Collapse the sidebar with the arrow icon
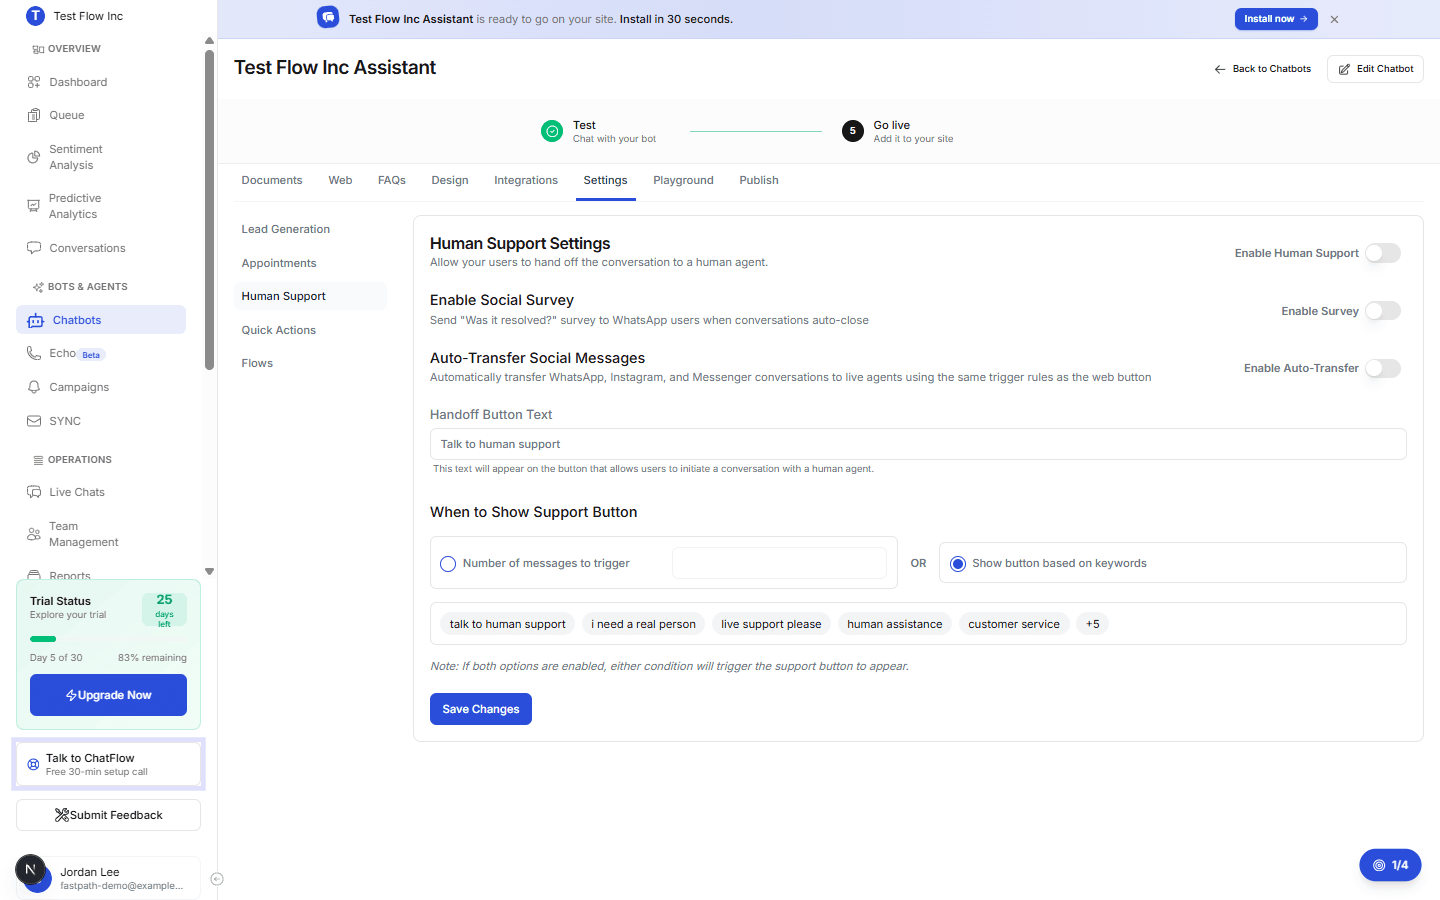 point(217,879)
